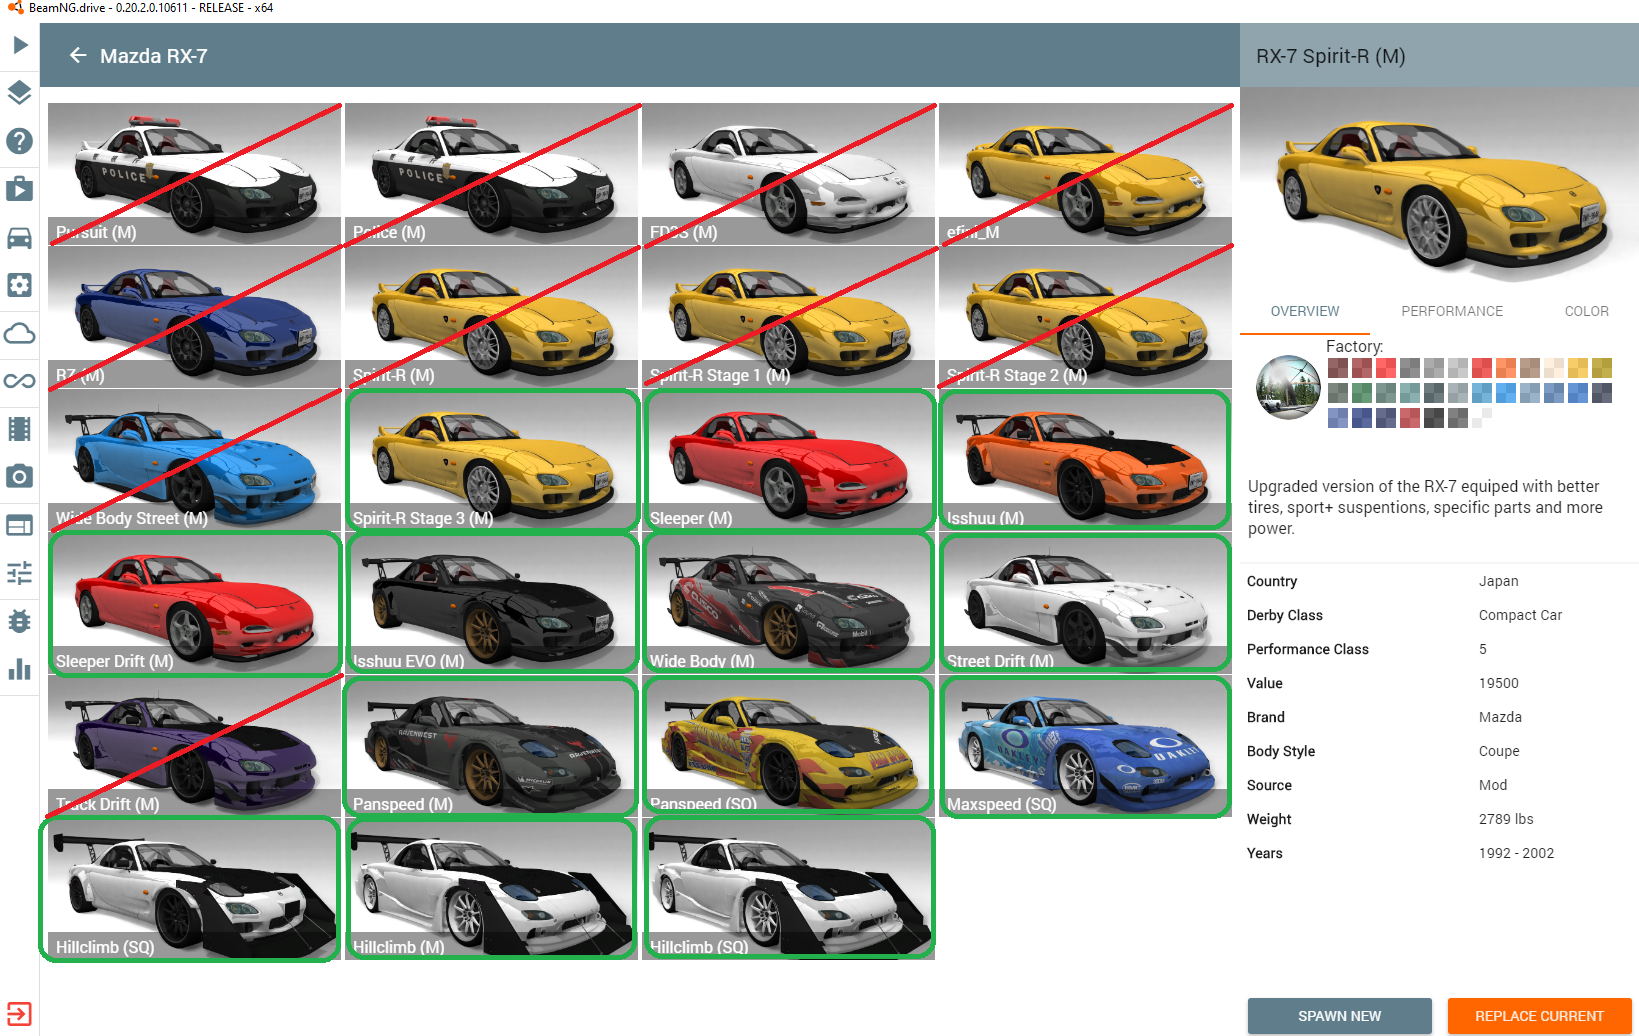Select the yellow Panspeed (SQ) configuration
The image size is (1639, 1036).
tap(789, 746)
